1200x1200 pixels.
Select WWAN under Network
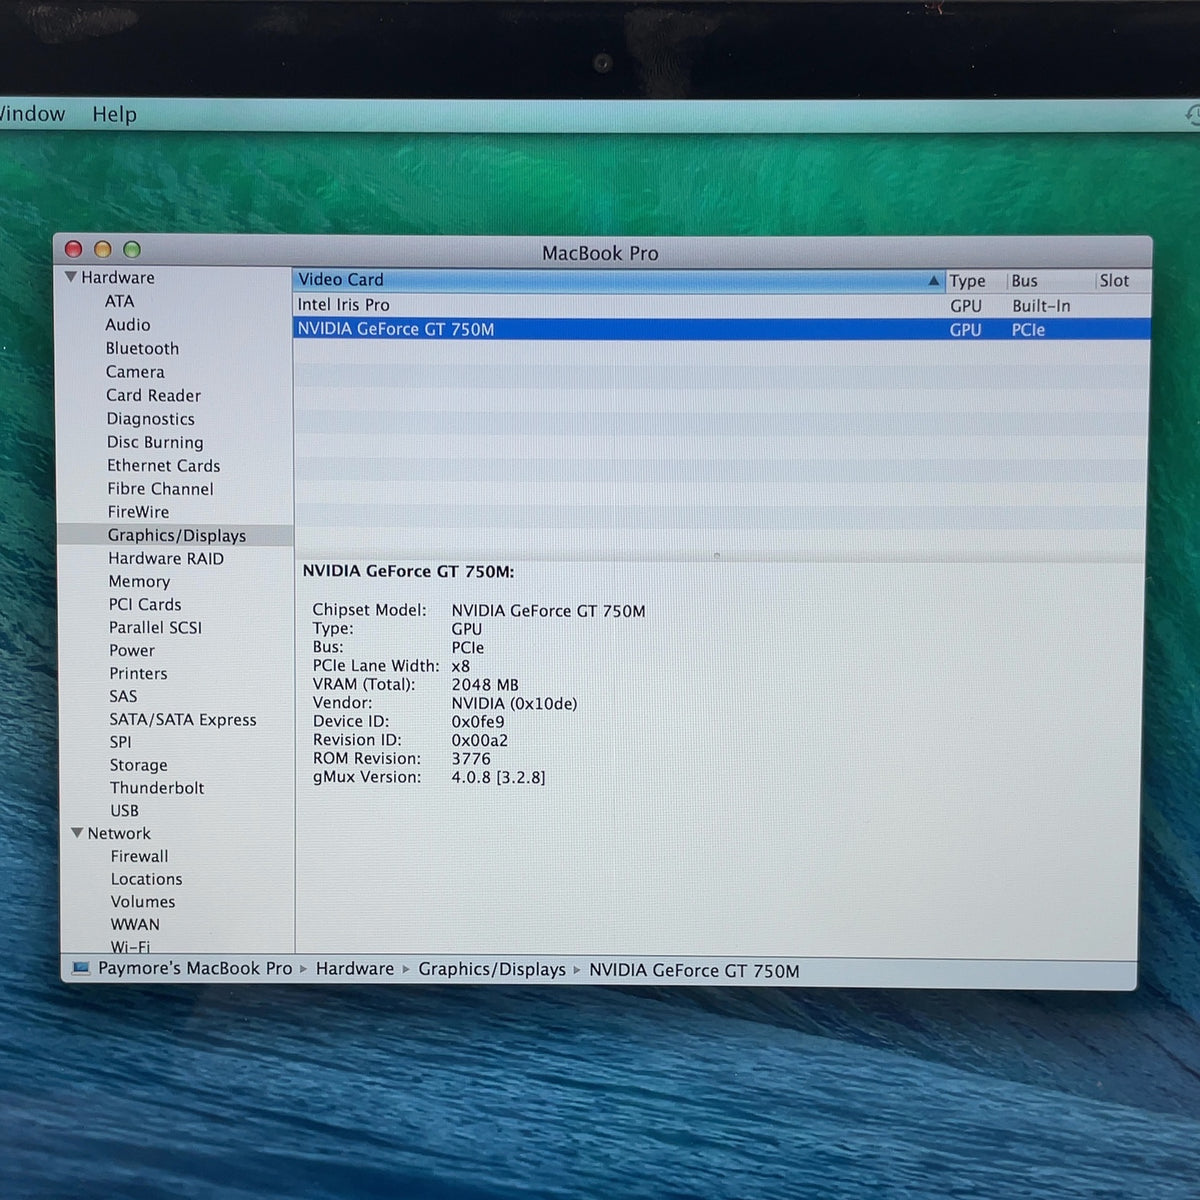pos(135,925)
